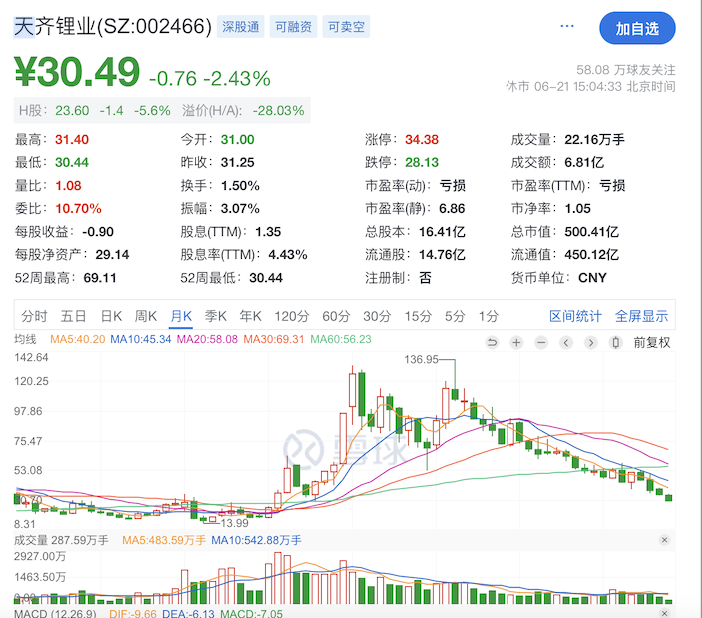Click the candlestick style icon beside 前复权

point(616,343)
